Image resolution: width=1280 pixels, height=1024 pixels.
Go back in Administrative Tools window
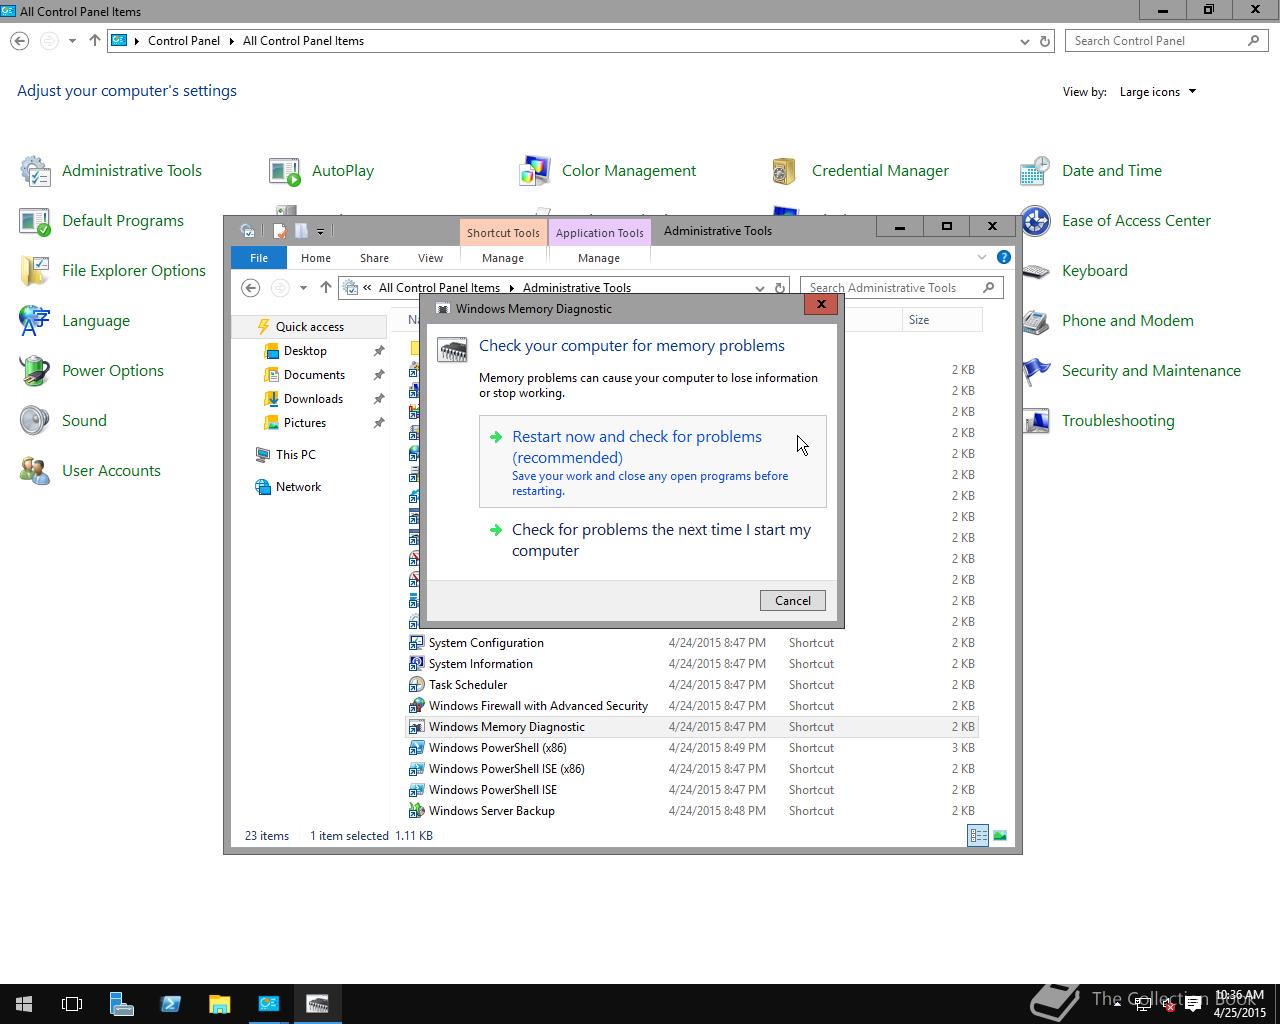[x=250, y=288]
